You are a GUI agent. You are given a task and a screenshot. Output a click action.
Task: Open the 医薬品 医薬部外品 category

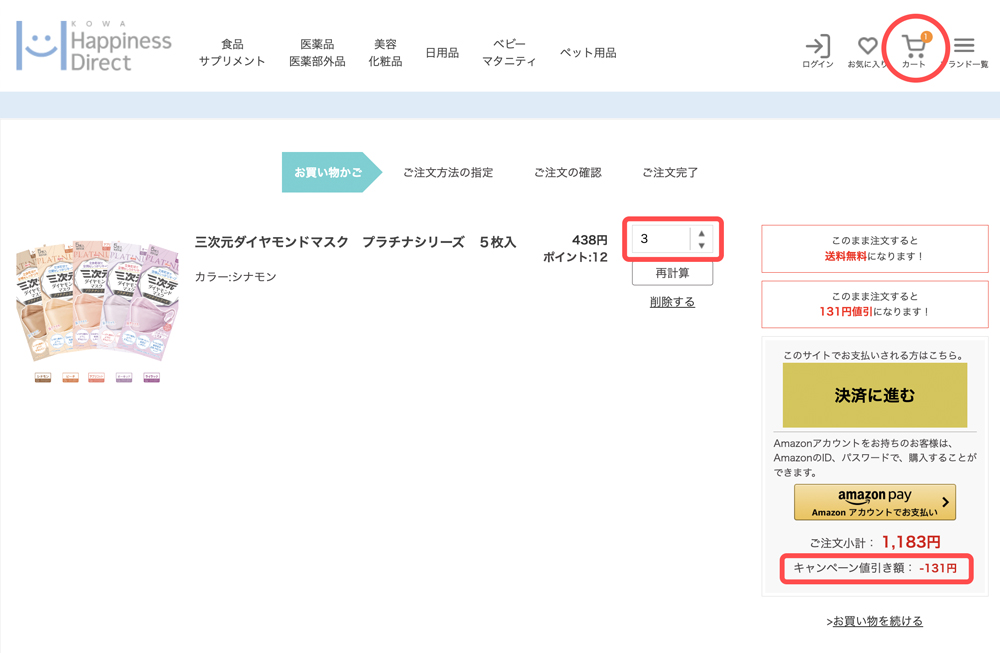317,53
